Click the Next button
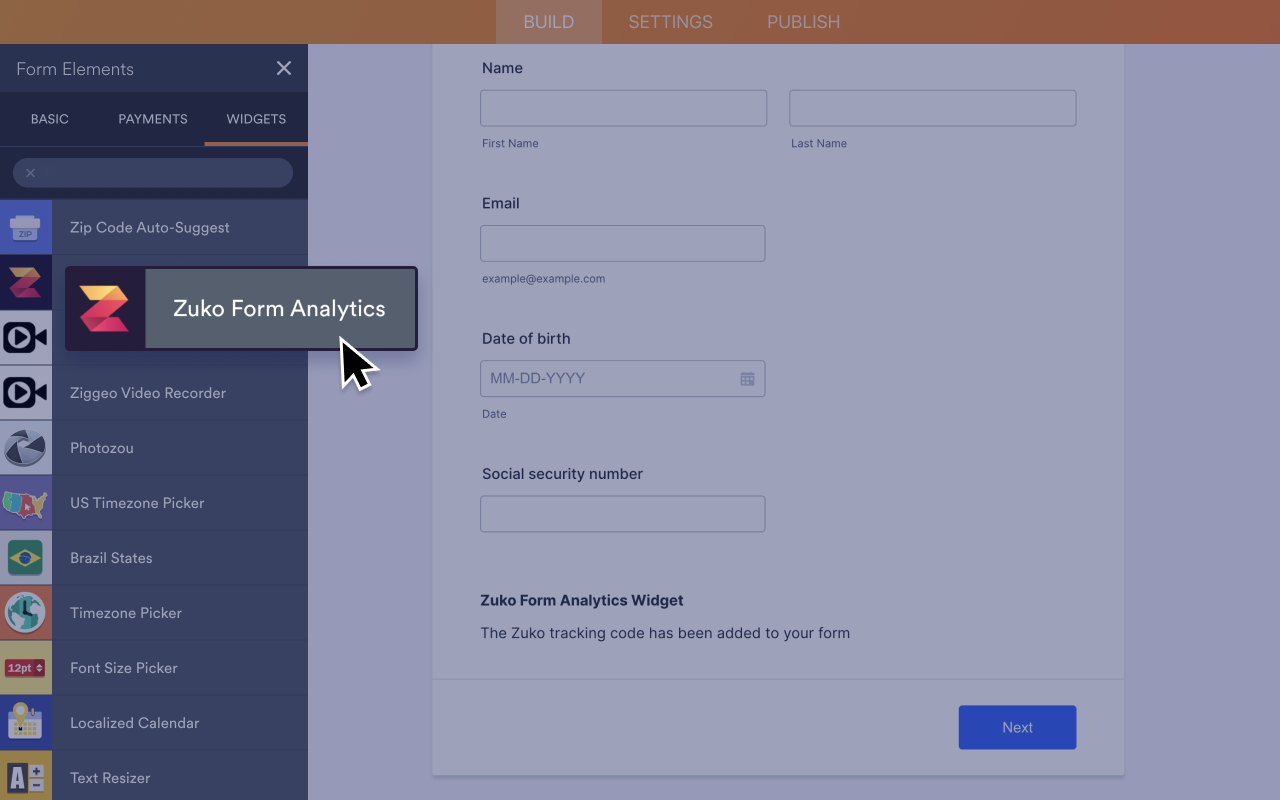 [1017, 727]
